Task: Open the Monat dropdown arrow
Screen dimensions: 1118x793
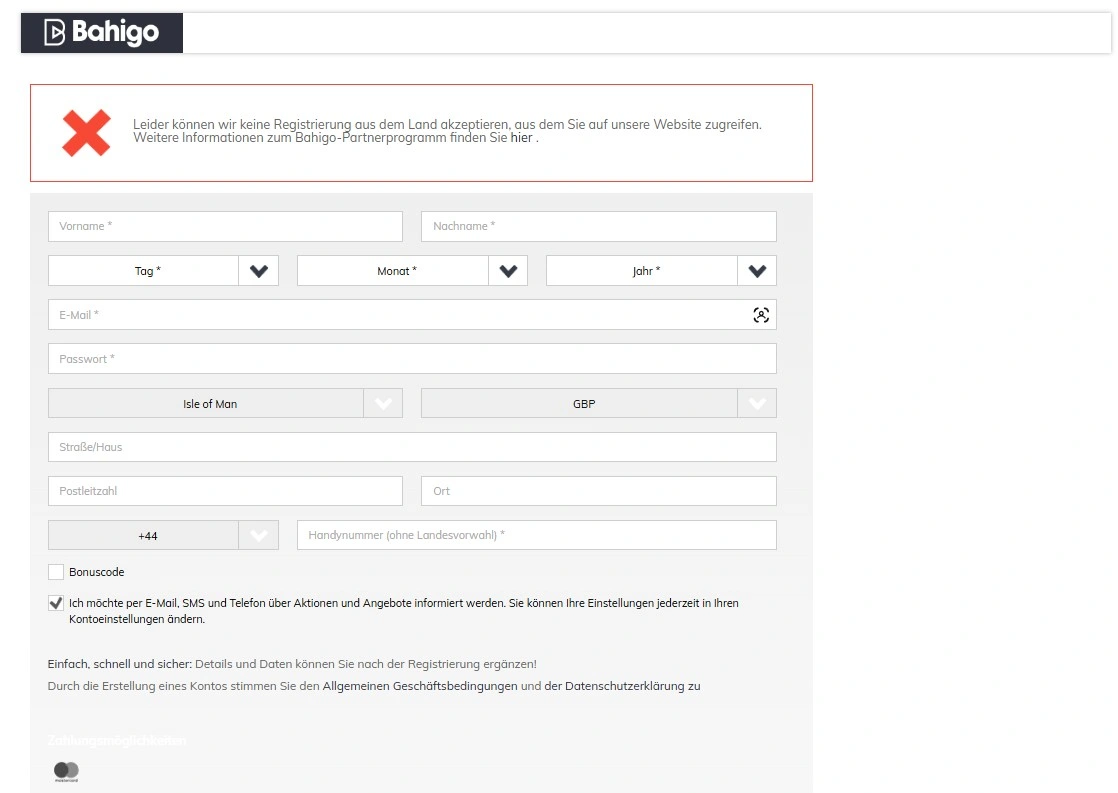Action: click(x=508, y=271)
